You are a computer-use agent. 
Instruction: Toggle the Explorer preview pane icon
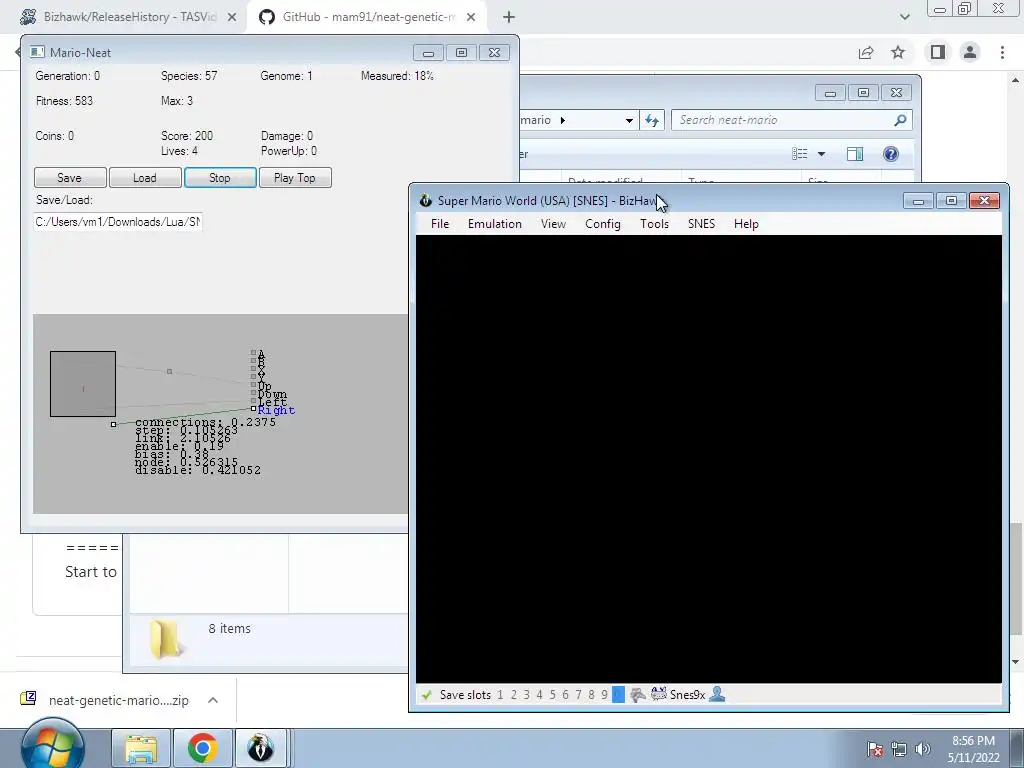855,154
